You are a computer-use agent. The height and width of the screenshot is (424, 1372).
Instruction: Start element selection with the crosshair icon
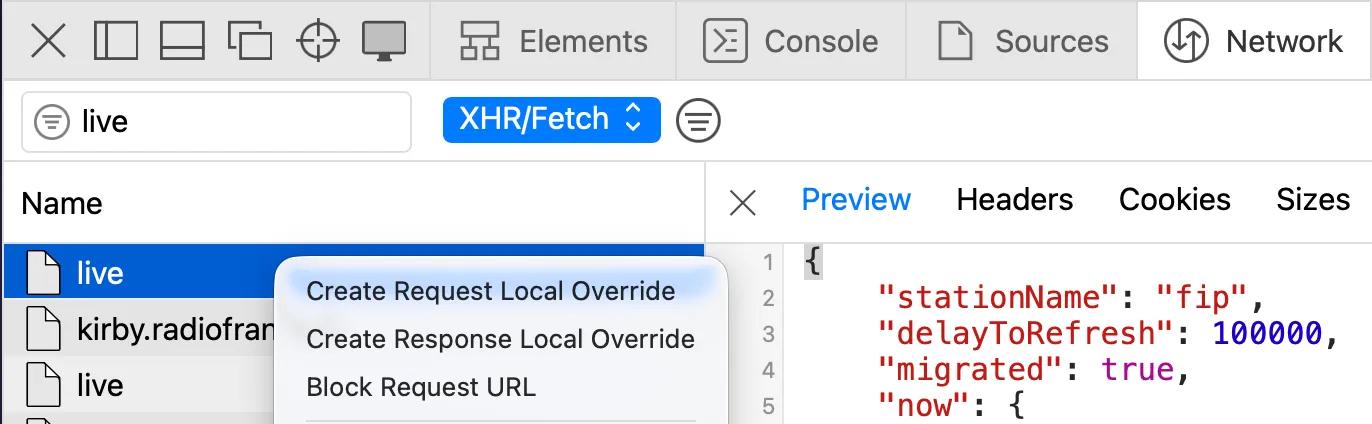click(x=318, y=41)
